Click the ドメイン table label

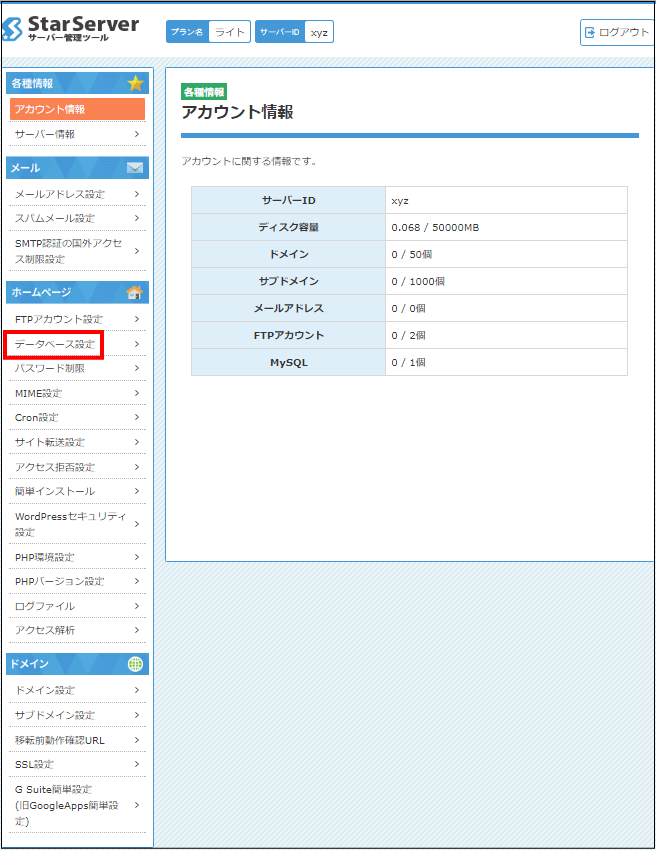(288, 255)
